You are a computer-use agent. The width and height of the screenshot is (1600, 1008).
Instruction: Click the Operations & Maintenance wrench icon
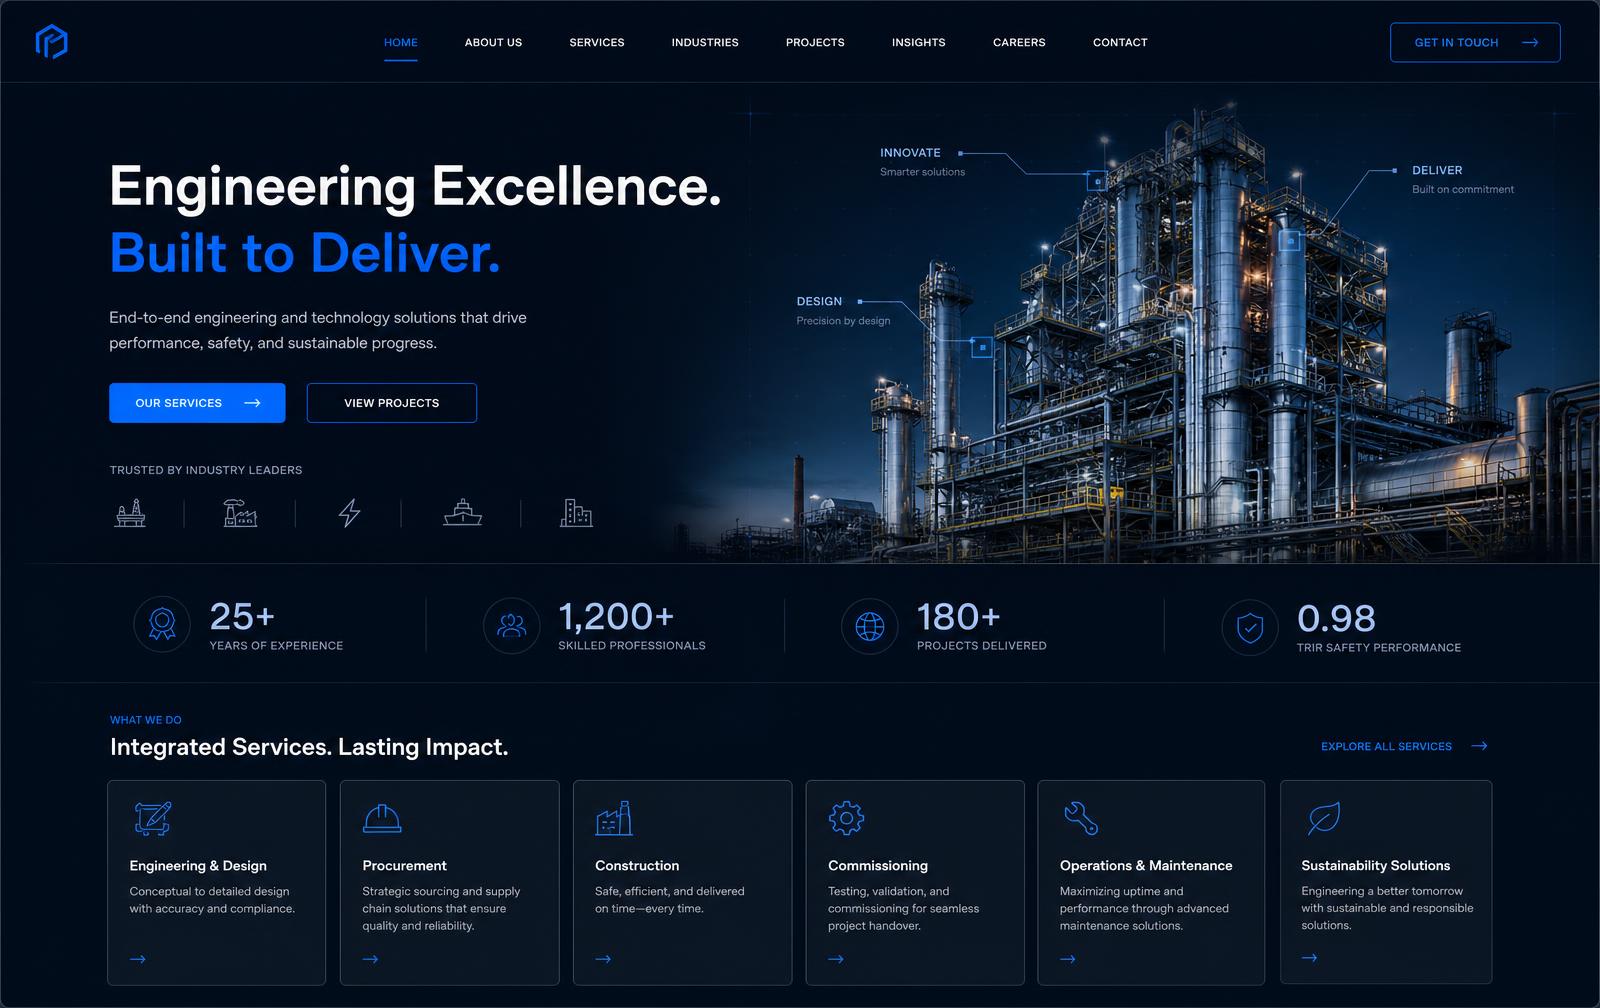tap(1080, 818)
